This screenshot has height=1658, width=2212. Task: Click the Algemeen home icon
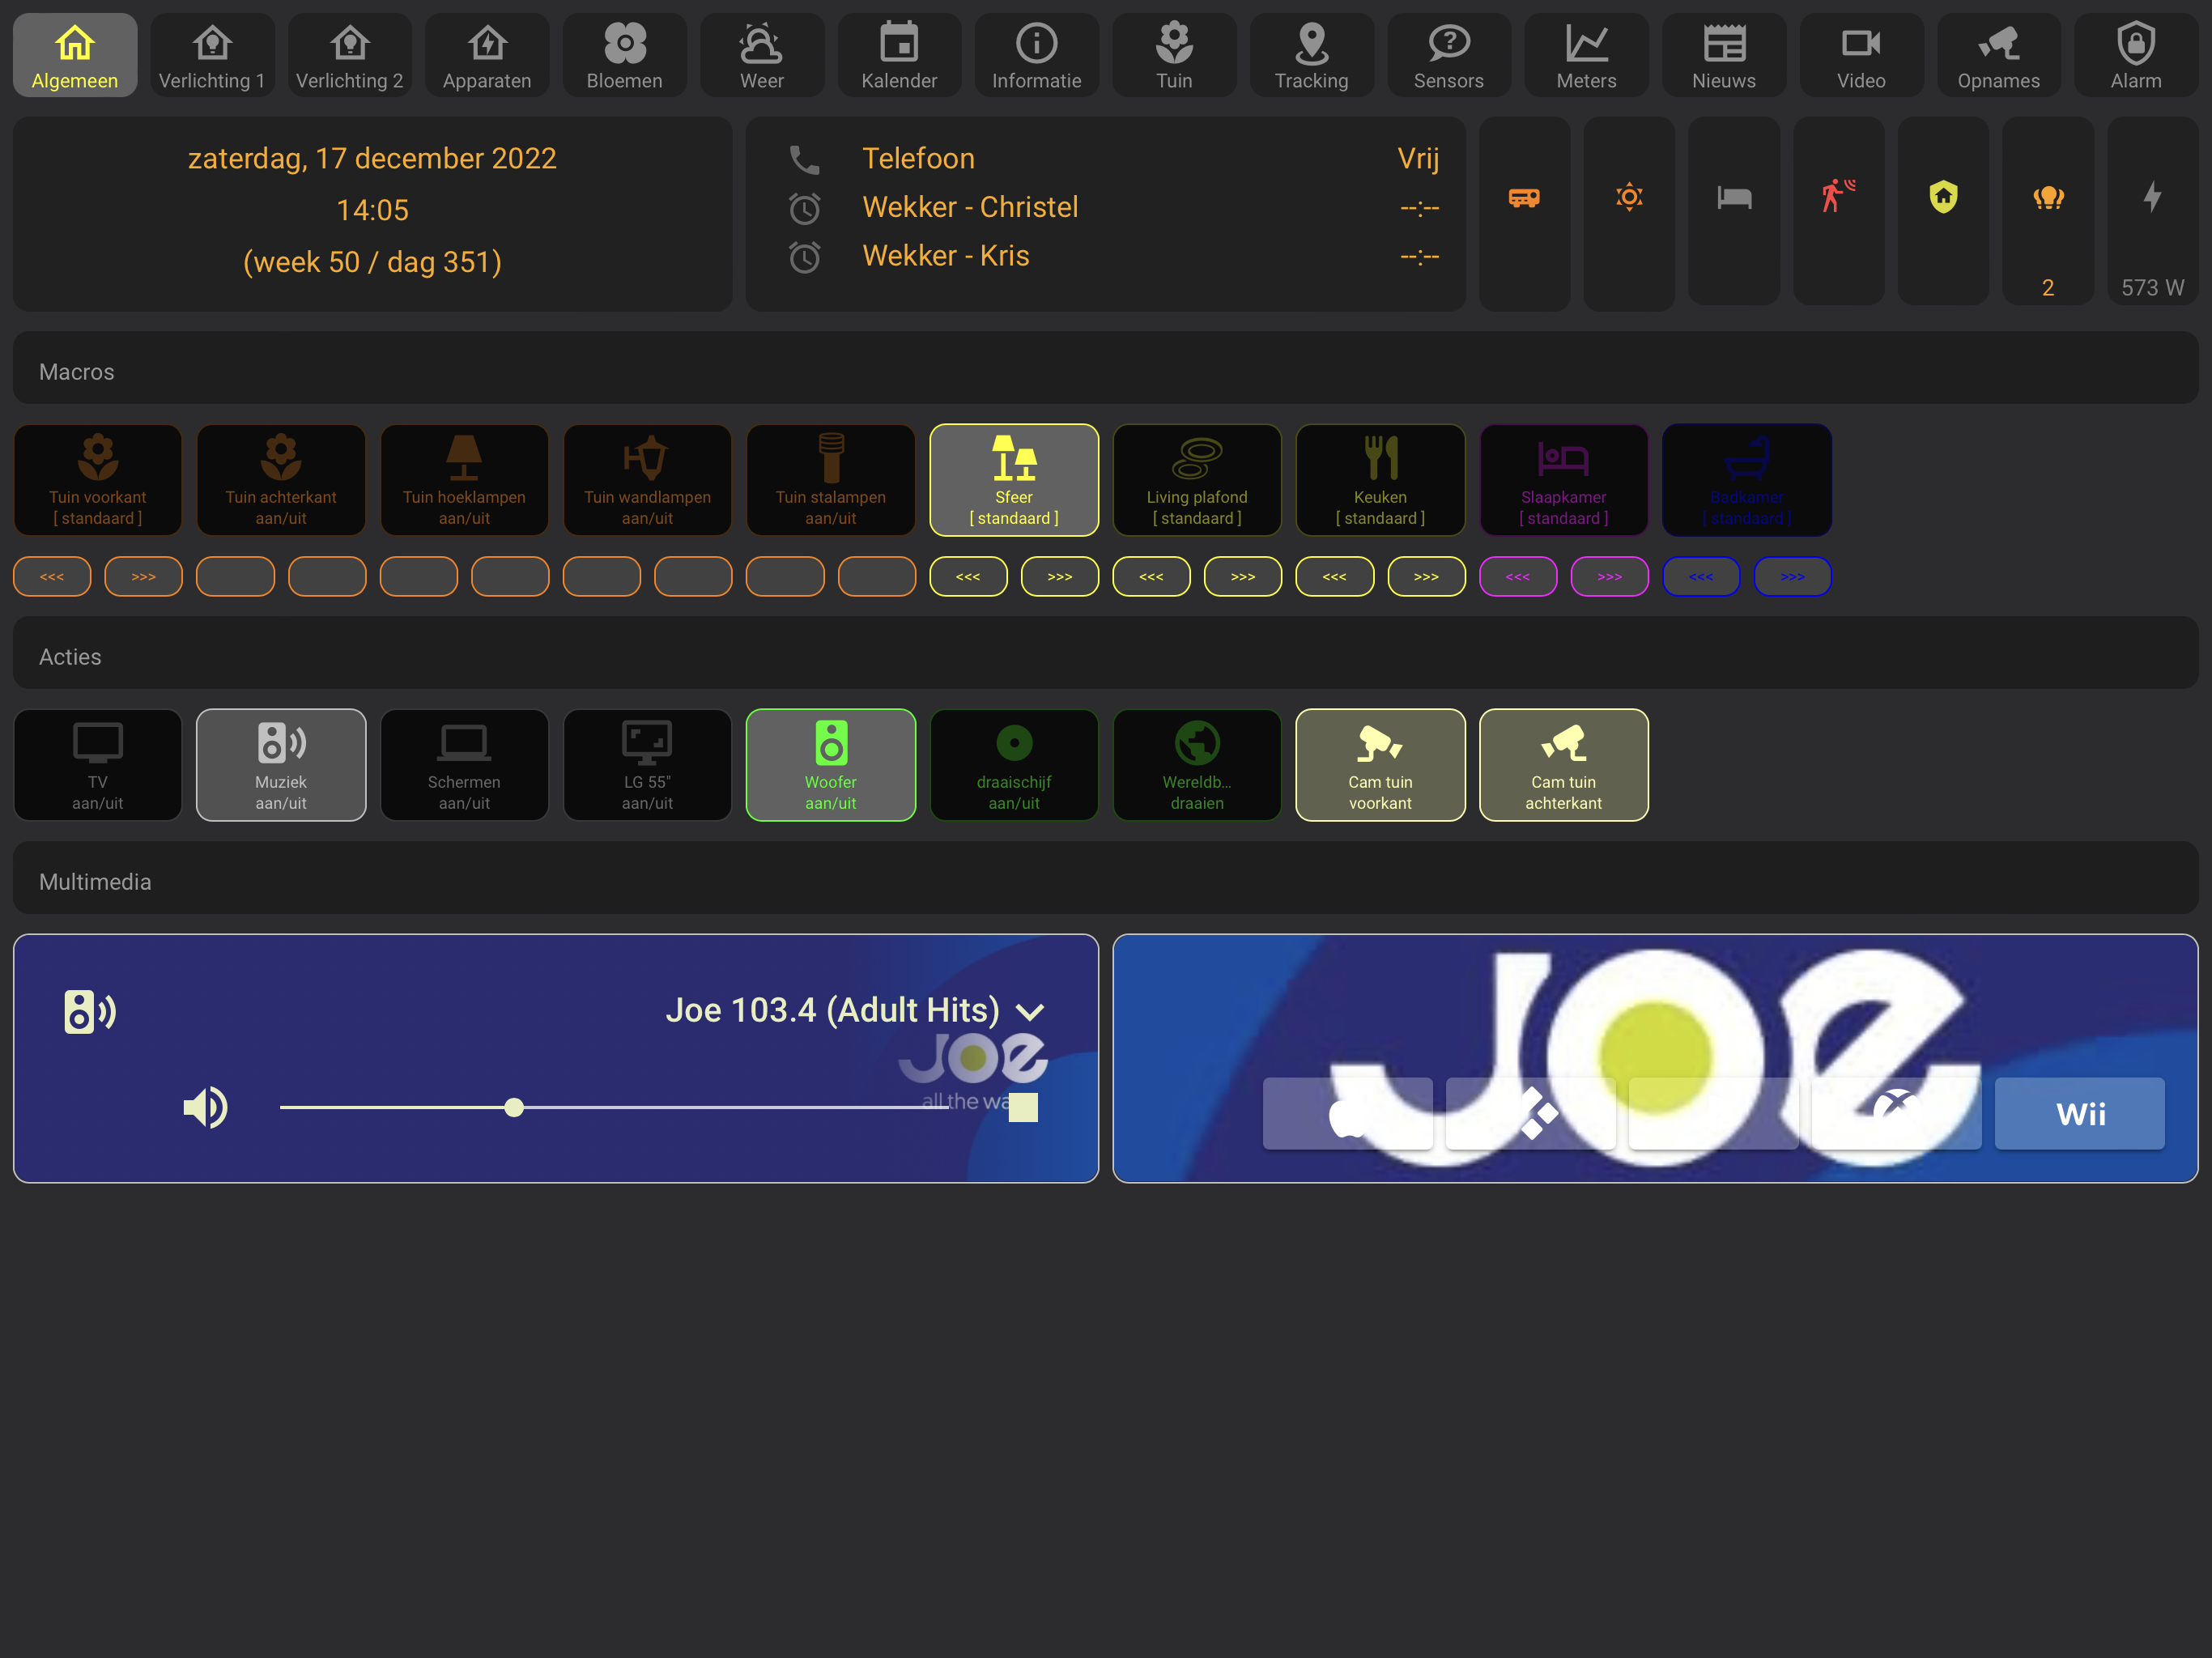tap(75, 43)
